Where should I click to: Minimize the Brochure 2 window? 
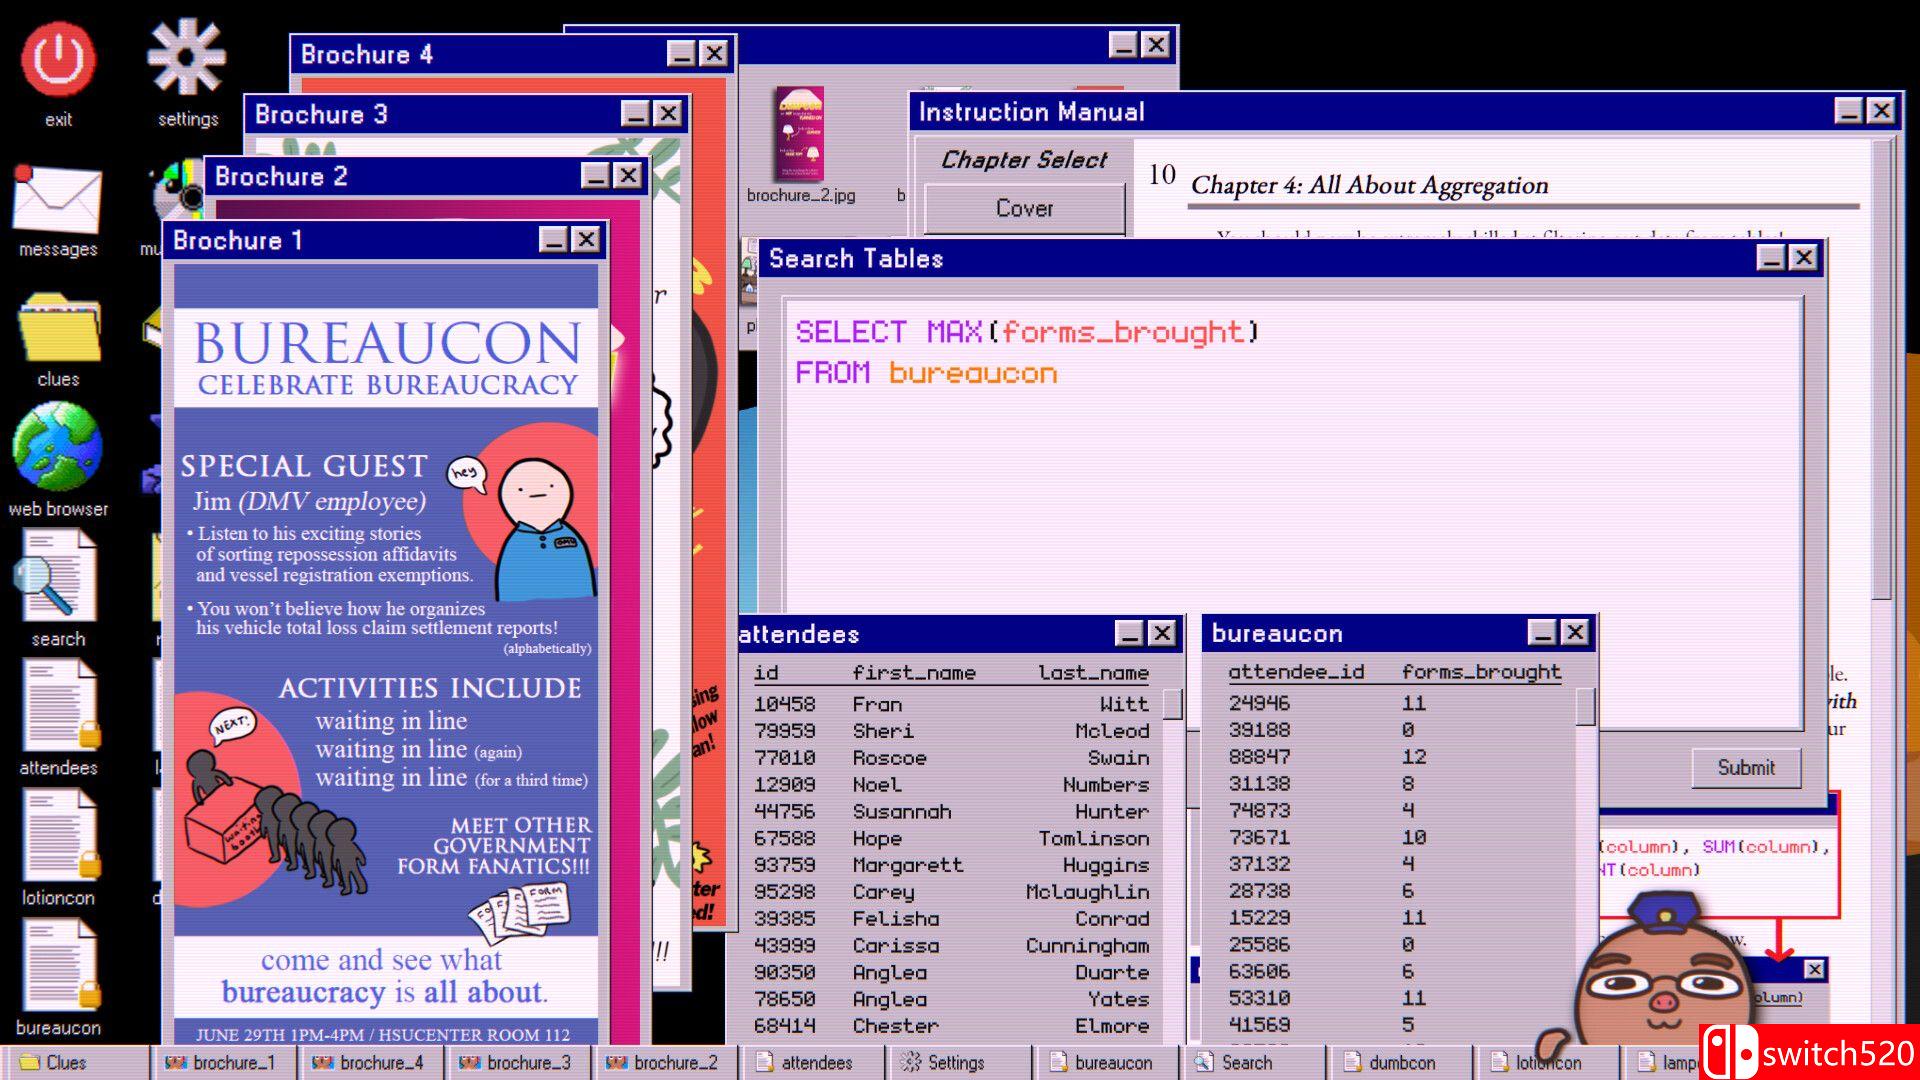[595, 176]
